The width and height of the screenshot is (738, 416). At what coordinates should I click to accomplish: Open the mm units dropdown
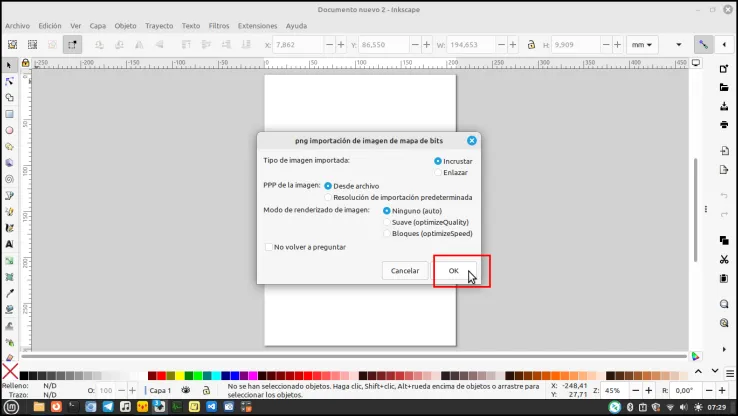[642, 45]
